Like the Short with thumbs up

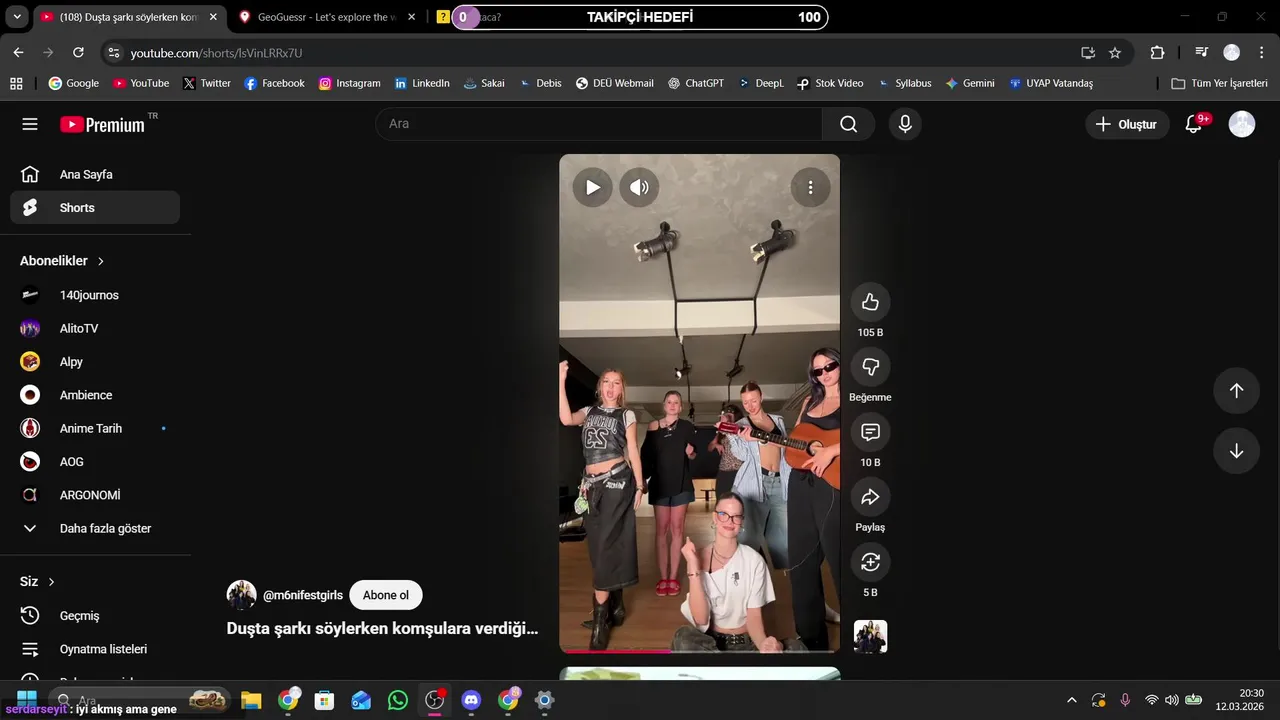click(x=870, y=302)
